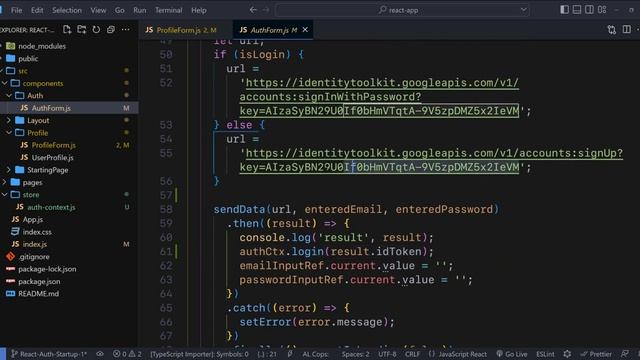Viewport: 640px width, 360px height.
Task: Open index.css in the file tree
Action: pos(37,232)
